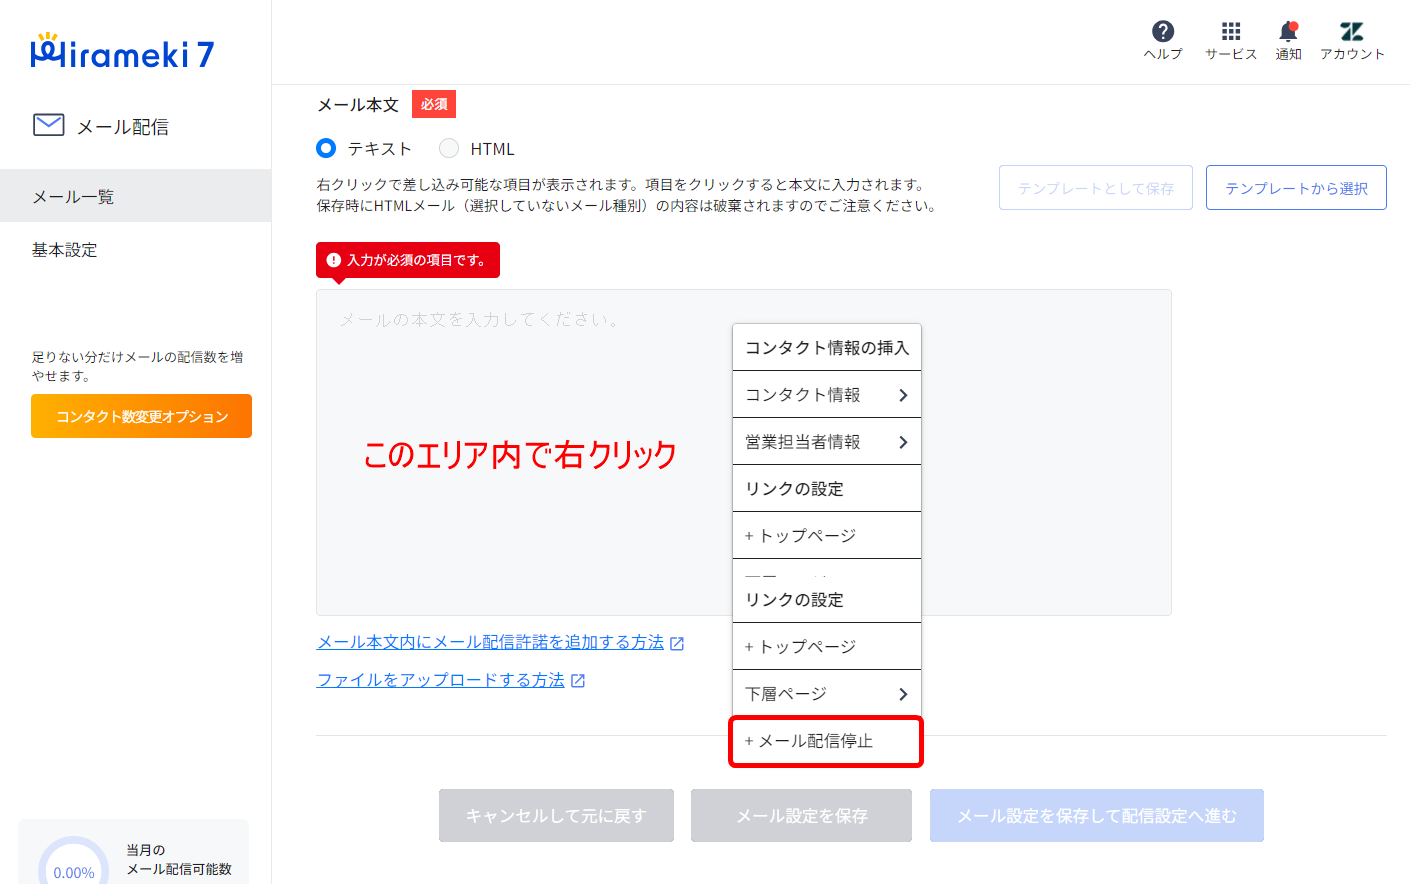Choose + メール配信停止 in context menu
Screen dimensions: 1410x884
[825, 741]
